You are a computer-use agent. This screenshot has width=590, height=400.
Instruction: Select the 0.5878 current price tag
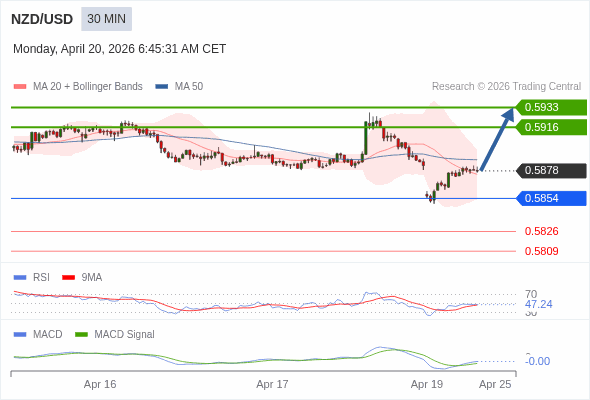[x=551, y=170]
